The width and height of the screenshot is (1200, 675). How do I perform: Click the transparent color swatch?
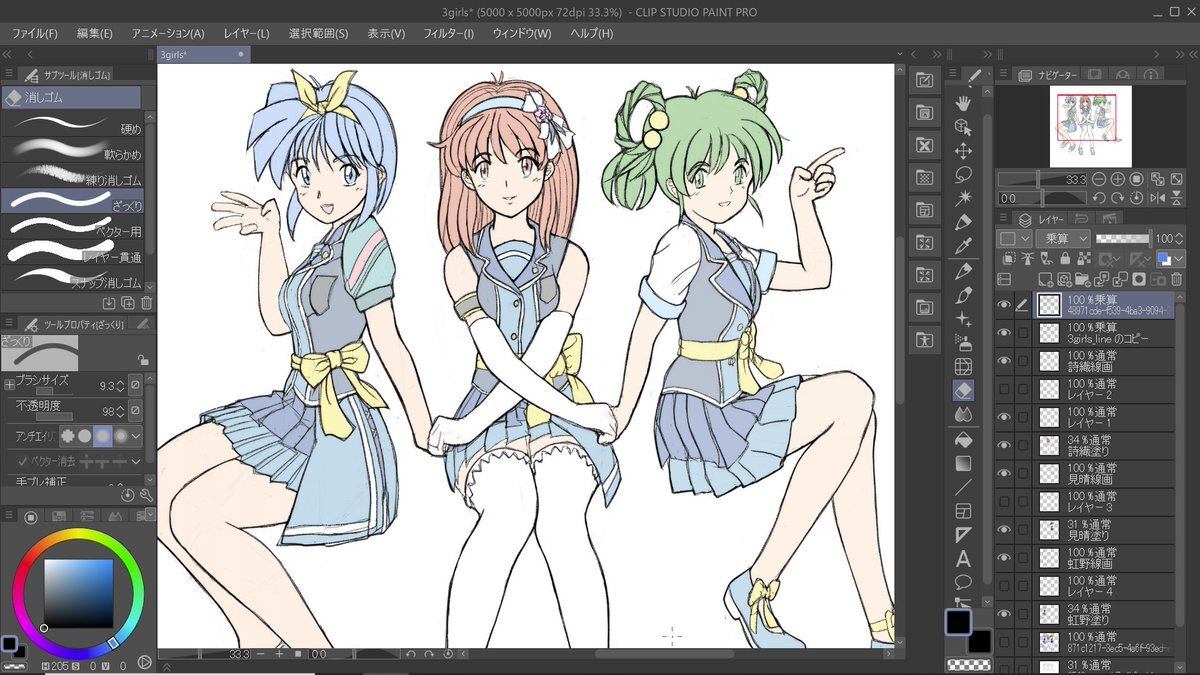(968, 663)
